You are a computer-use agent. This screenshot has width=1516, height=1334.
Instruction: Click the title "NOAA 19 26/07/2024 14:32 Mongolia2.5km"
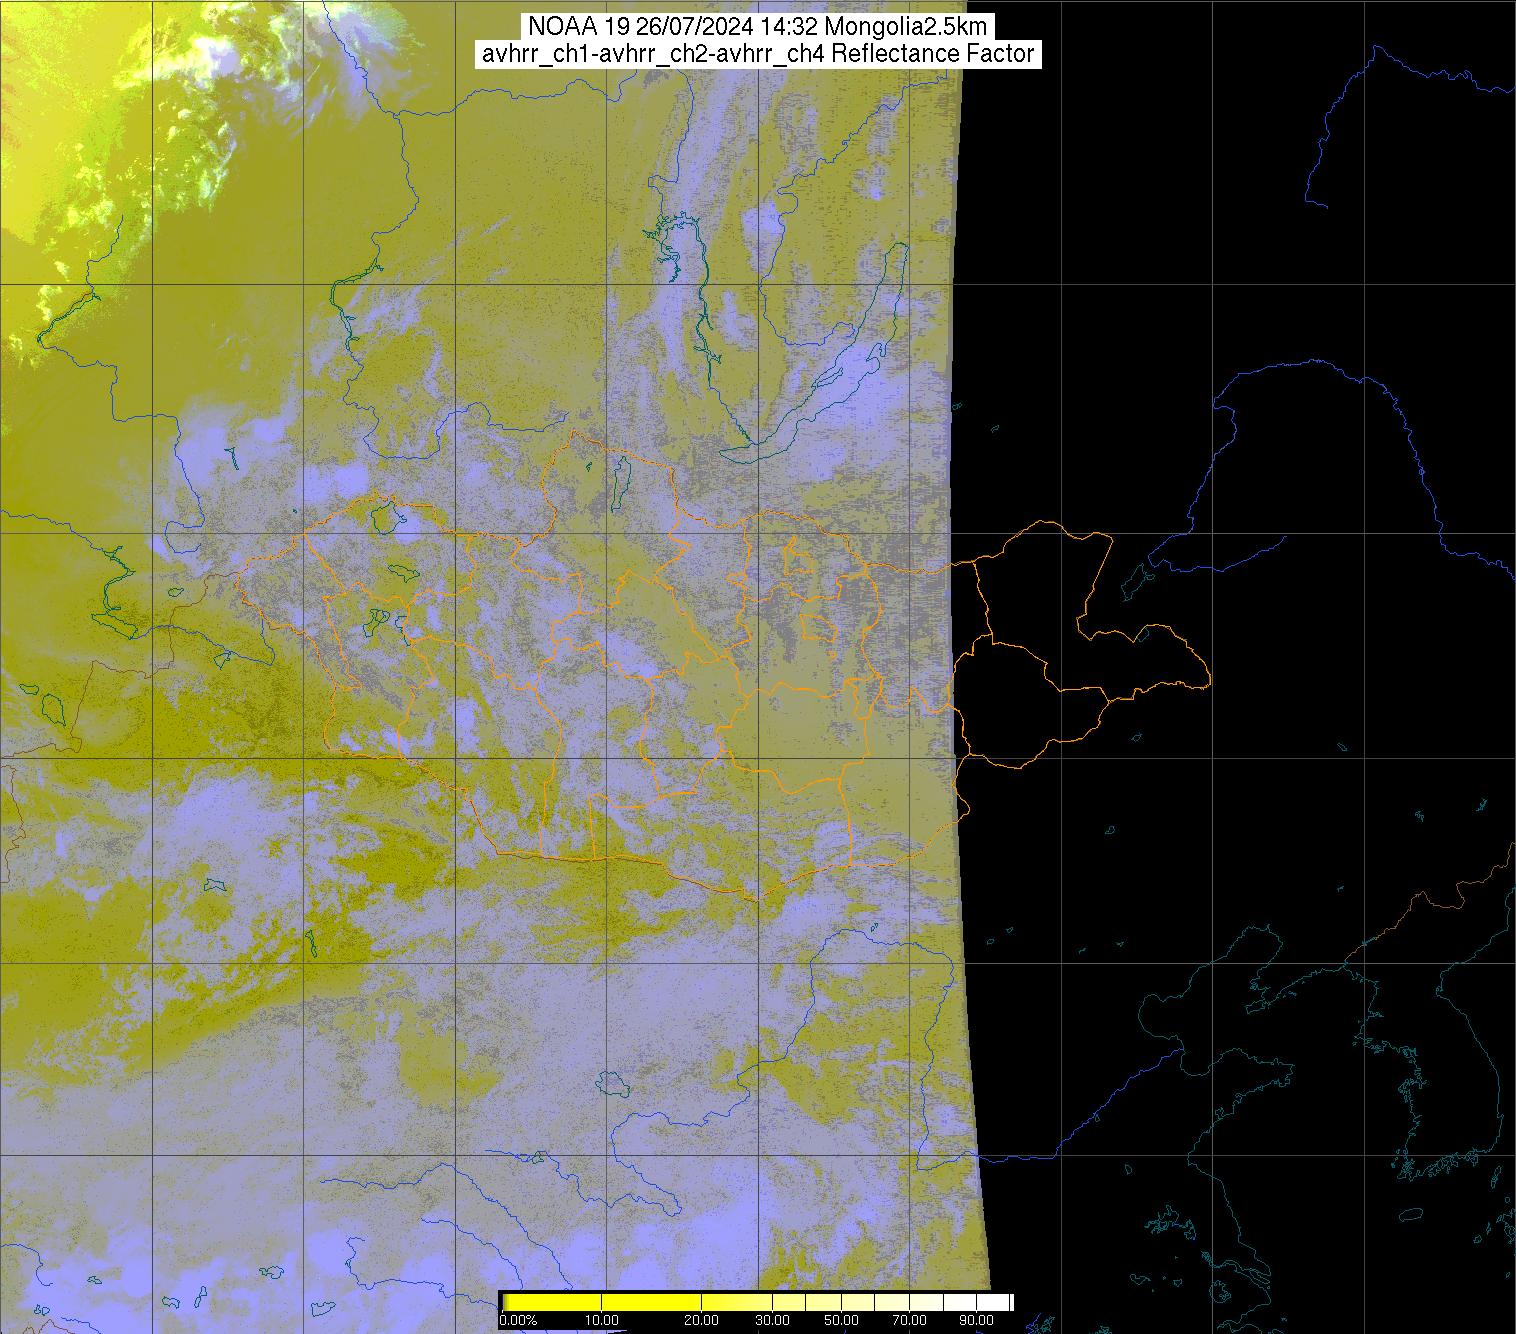pos(758,26)
